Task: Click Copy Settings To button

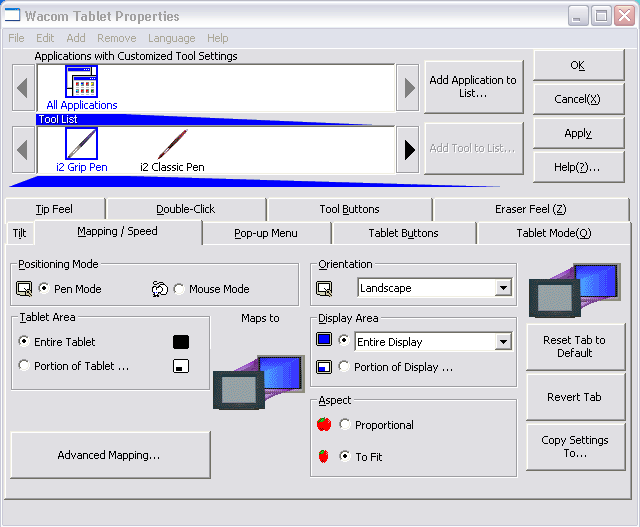Action: tap(575, 447)
